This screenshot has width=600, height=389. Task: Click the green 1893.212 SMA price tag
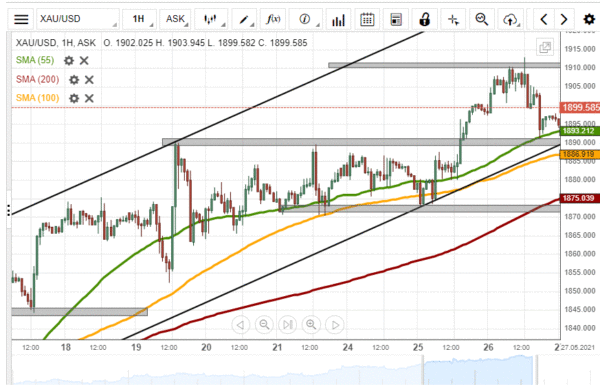pyautogui.click(x=580, y=131)
